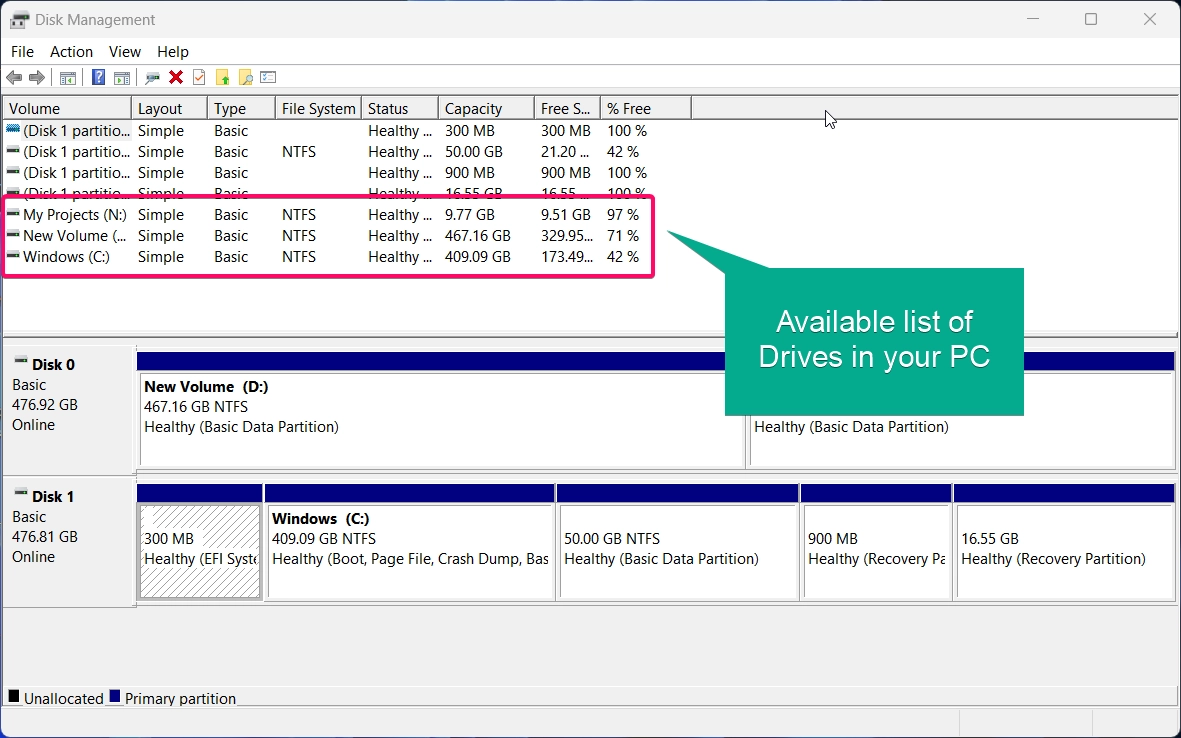Image resolution: width=1181 pixels, height=738 pixels.
Task: Select the 50.00 GB NTFS partition block
Action: pos(678,551)
